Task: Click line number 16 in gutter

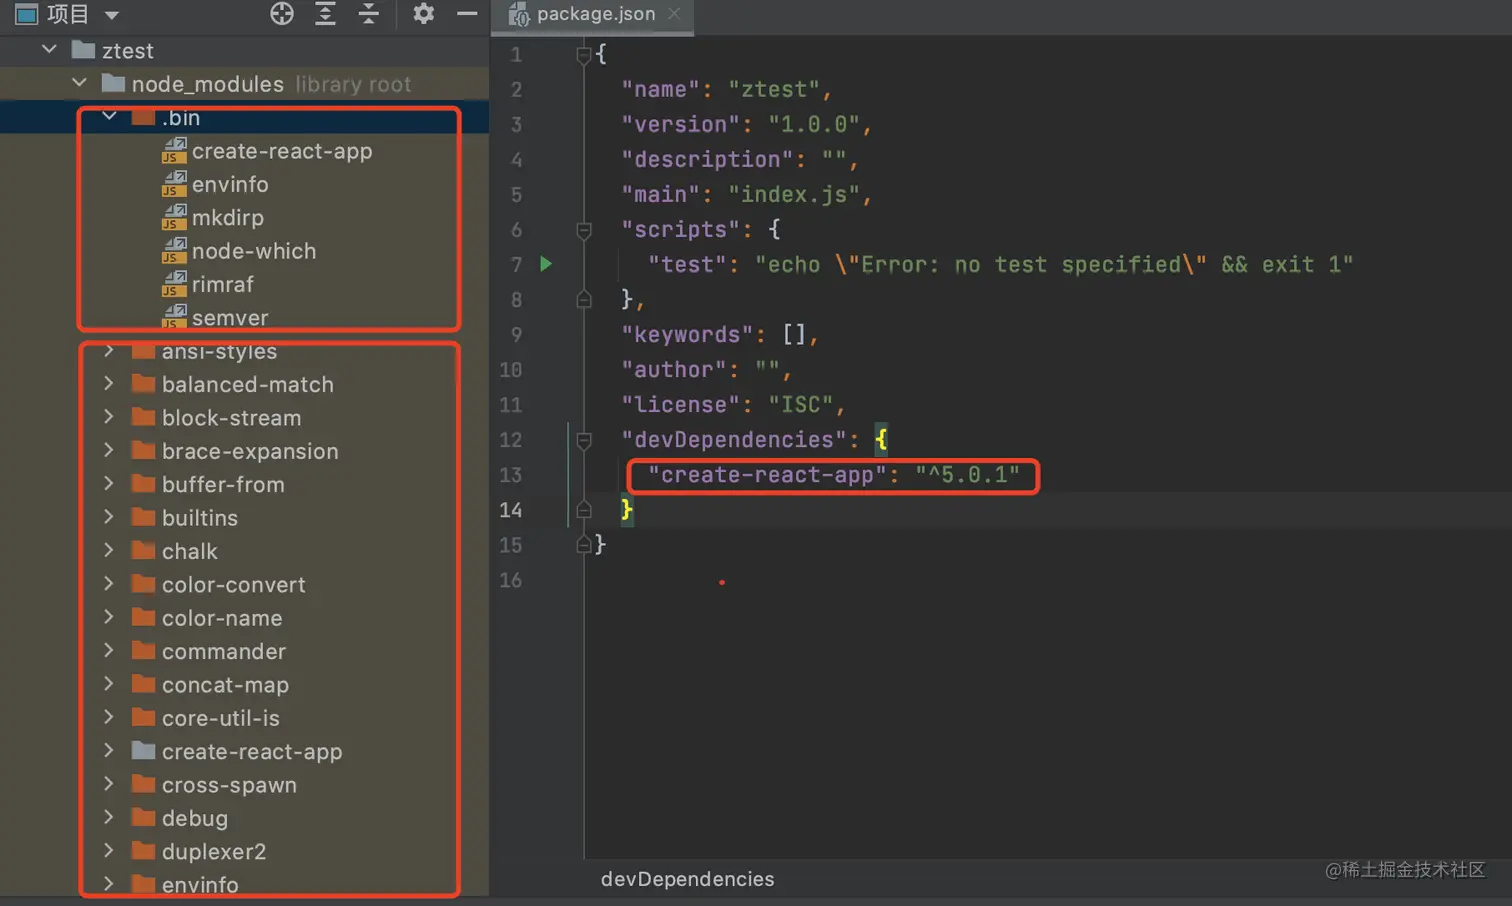Action: point(511,580)
